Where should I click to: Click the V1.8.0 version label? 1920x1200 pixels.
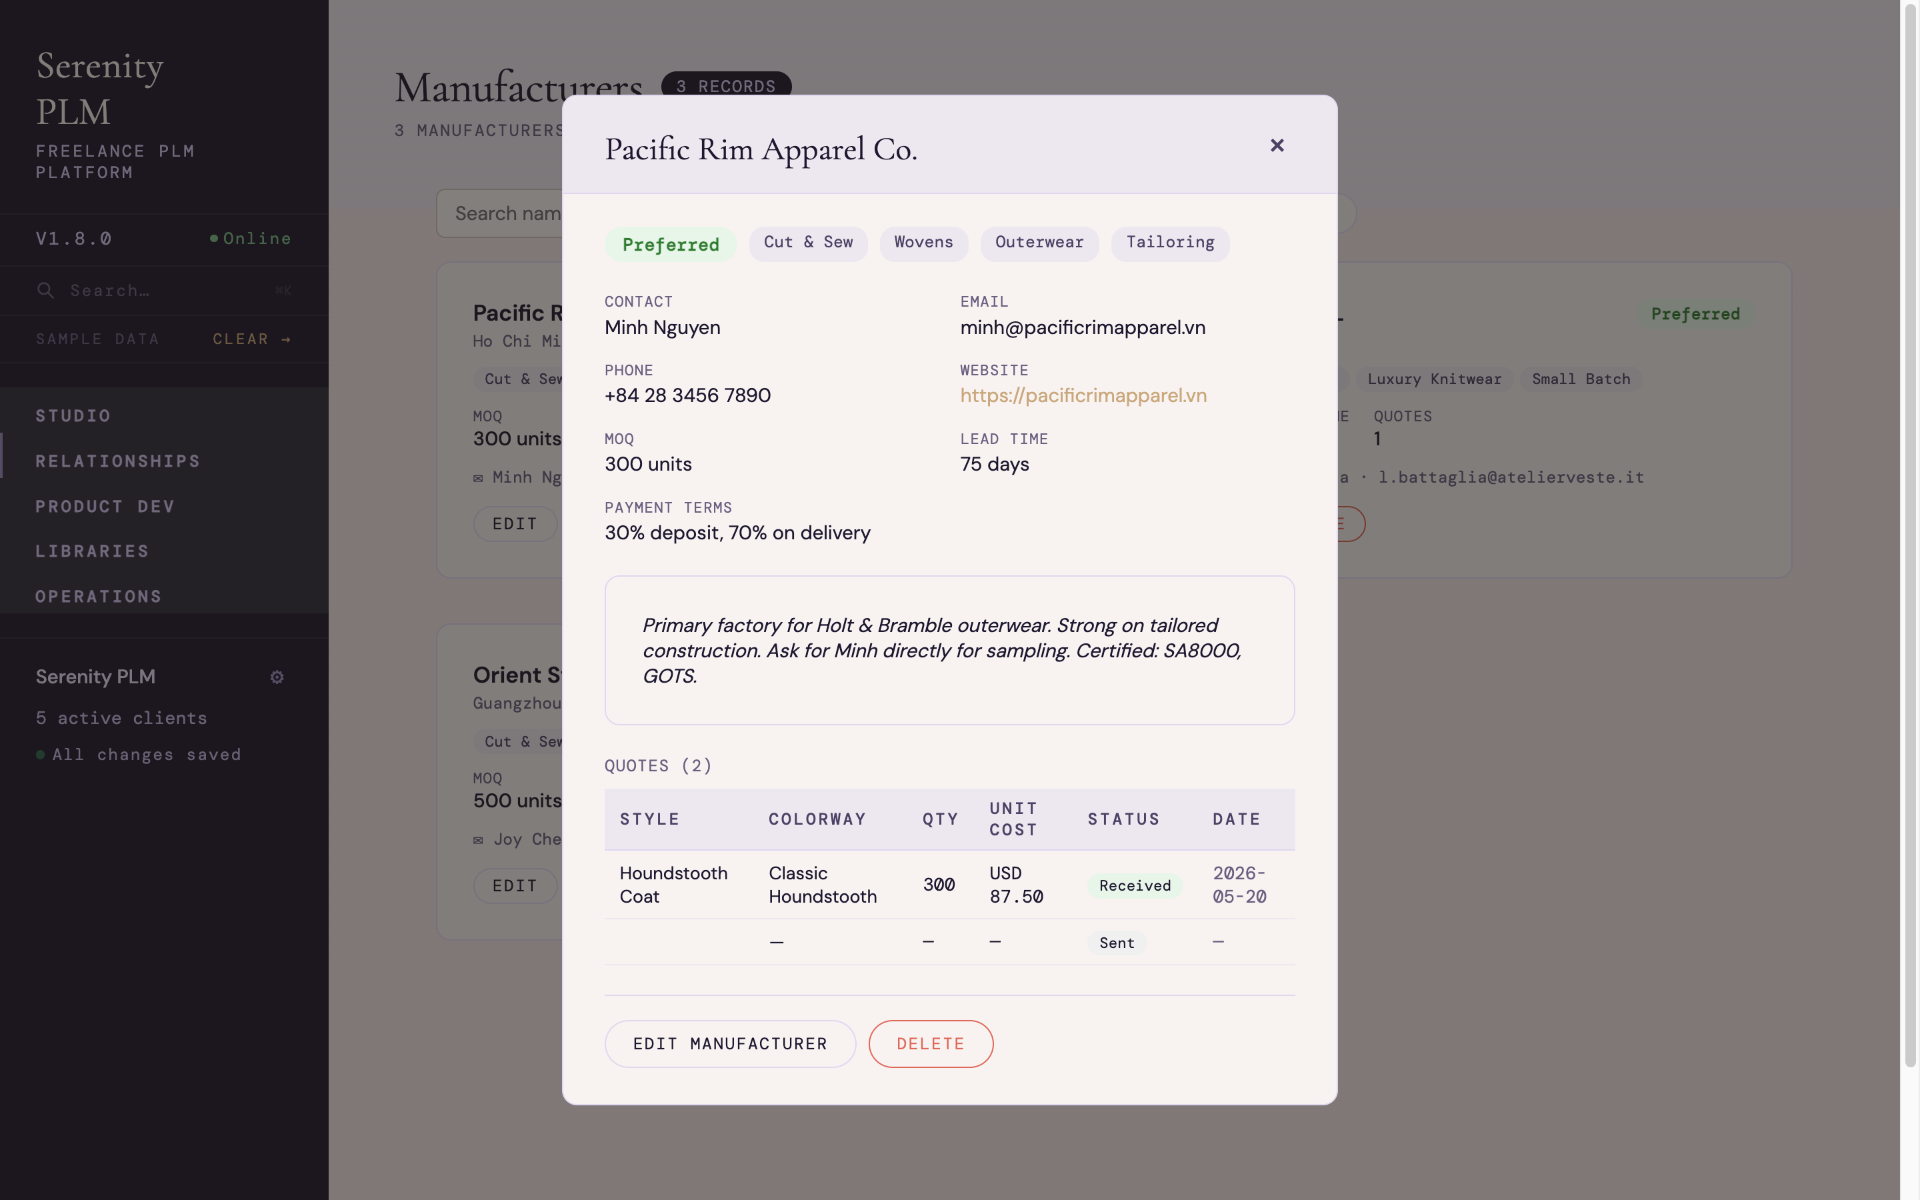pyautogui.click(x=74, y=238)
